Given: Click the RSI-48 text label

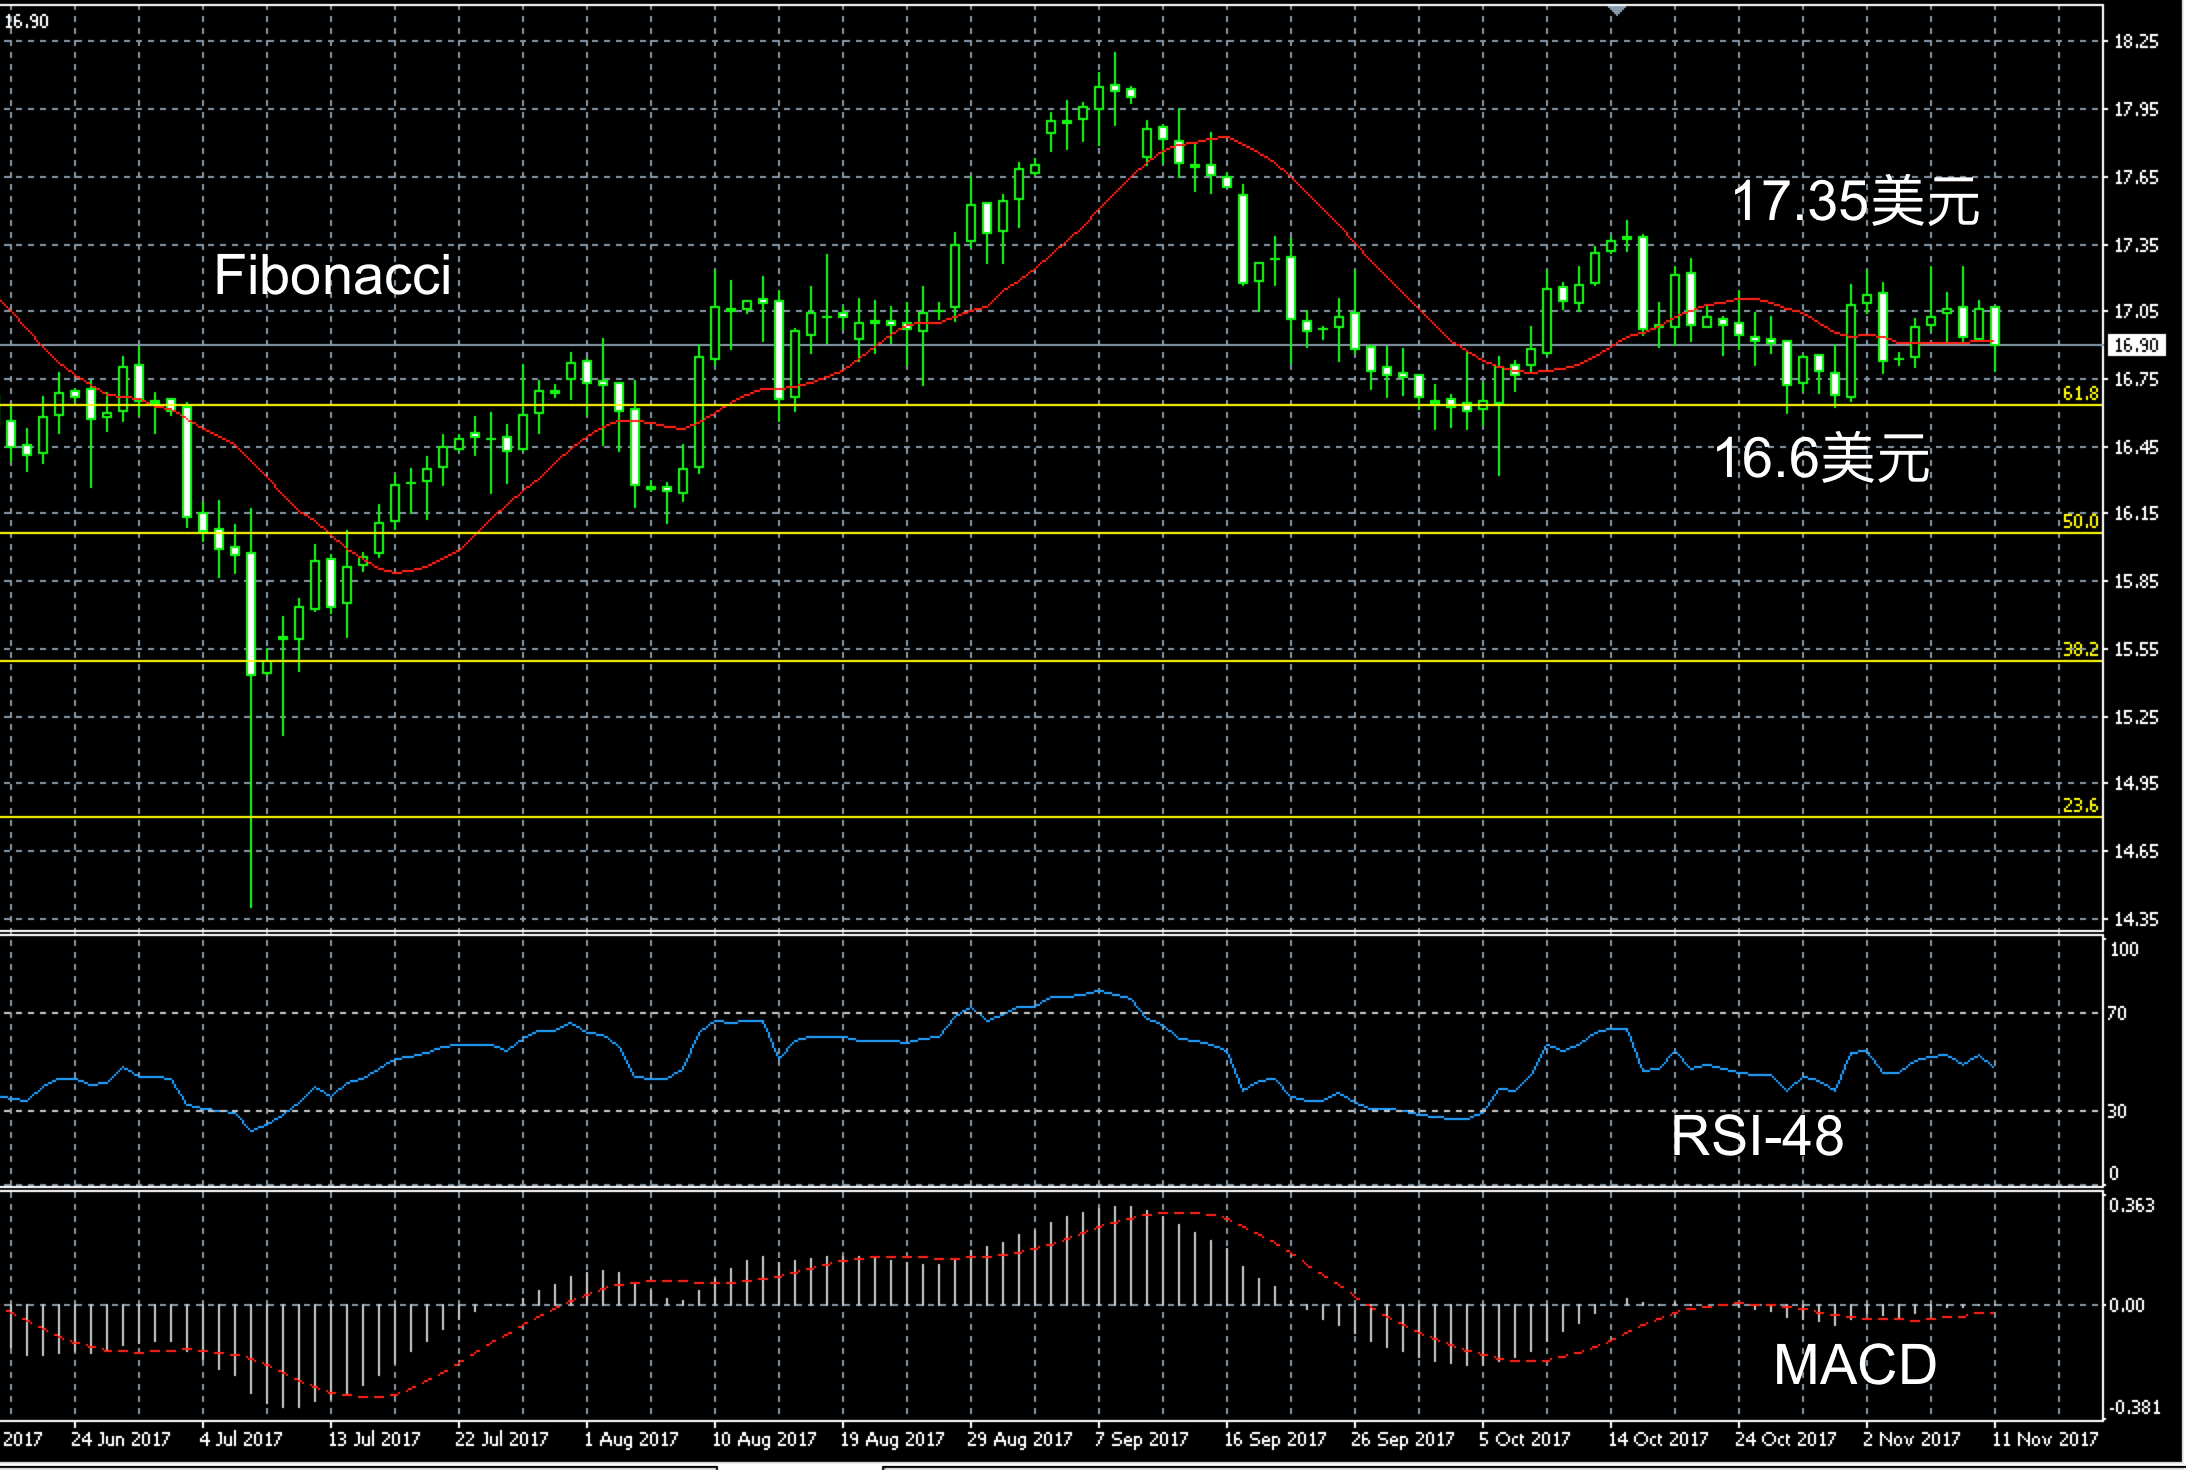Looking at the screenshot, I should tap(1757, 1135).
